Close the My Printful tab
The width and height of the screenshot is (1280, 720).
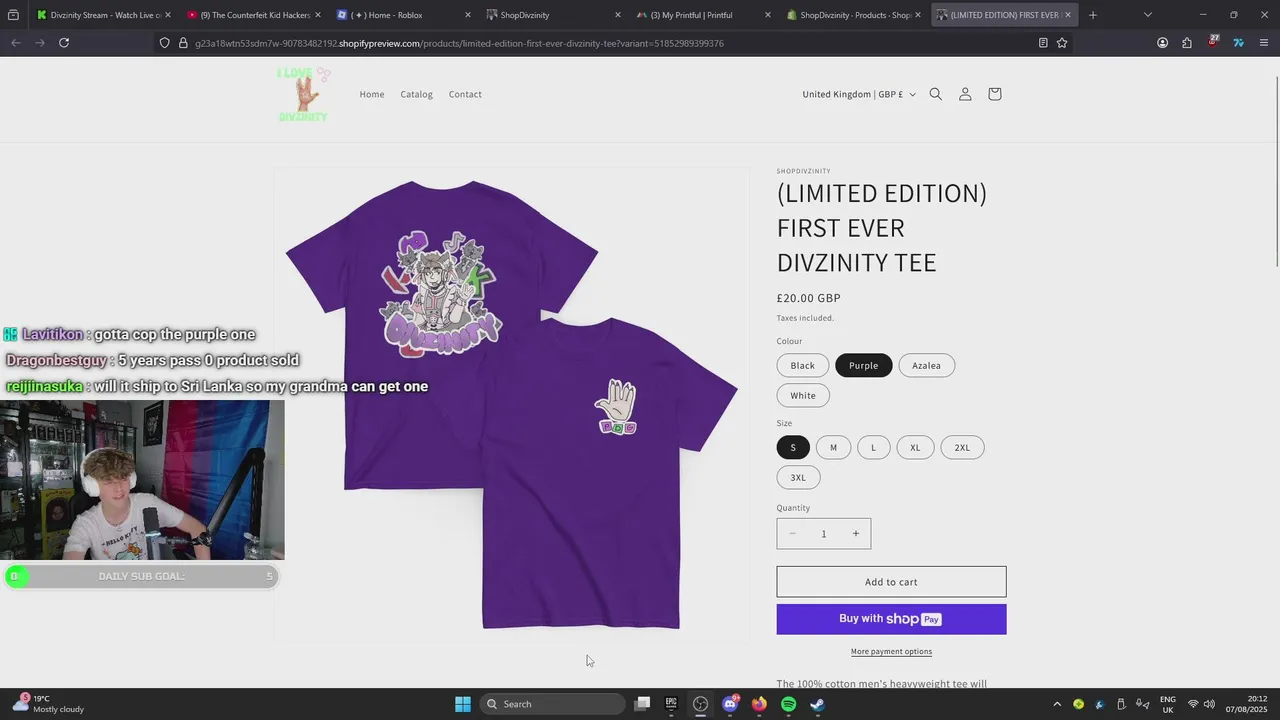767,15
